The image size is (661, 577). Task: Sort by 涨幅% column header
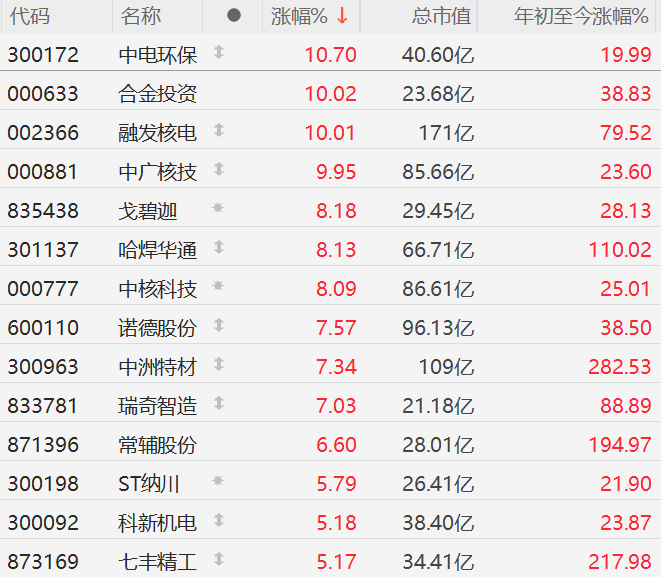tap(299, 16)
